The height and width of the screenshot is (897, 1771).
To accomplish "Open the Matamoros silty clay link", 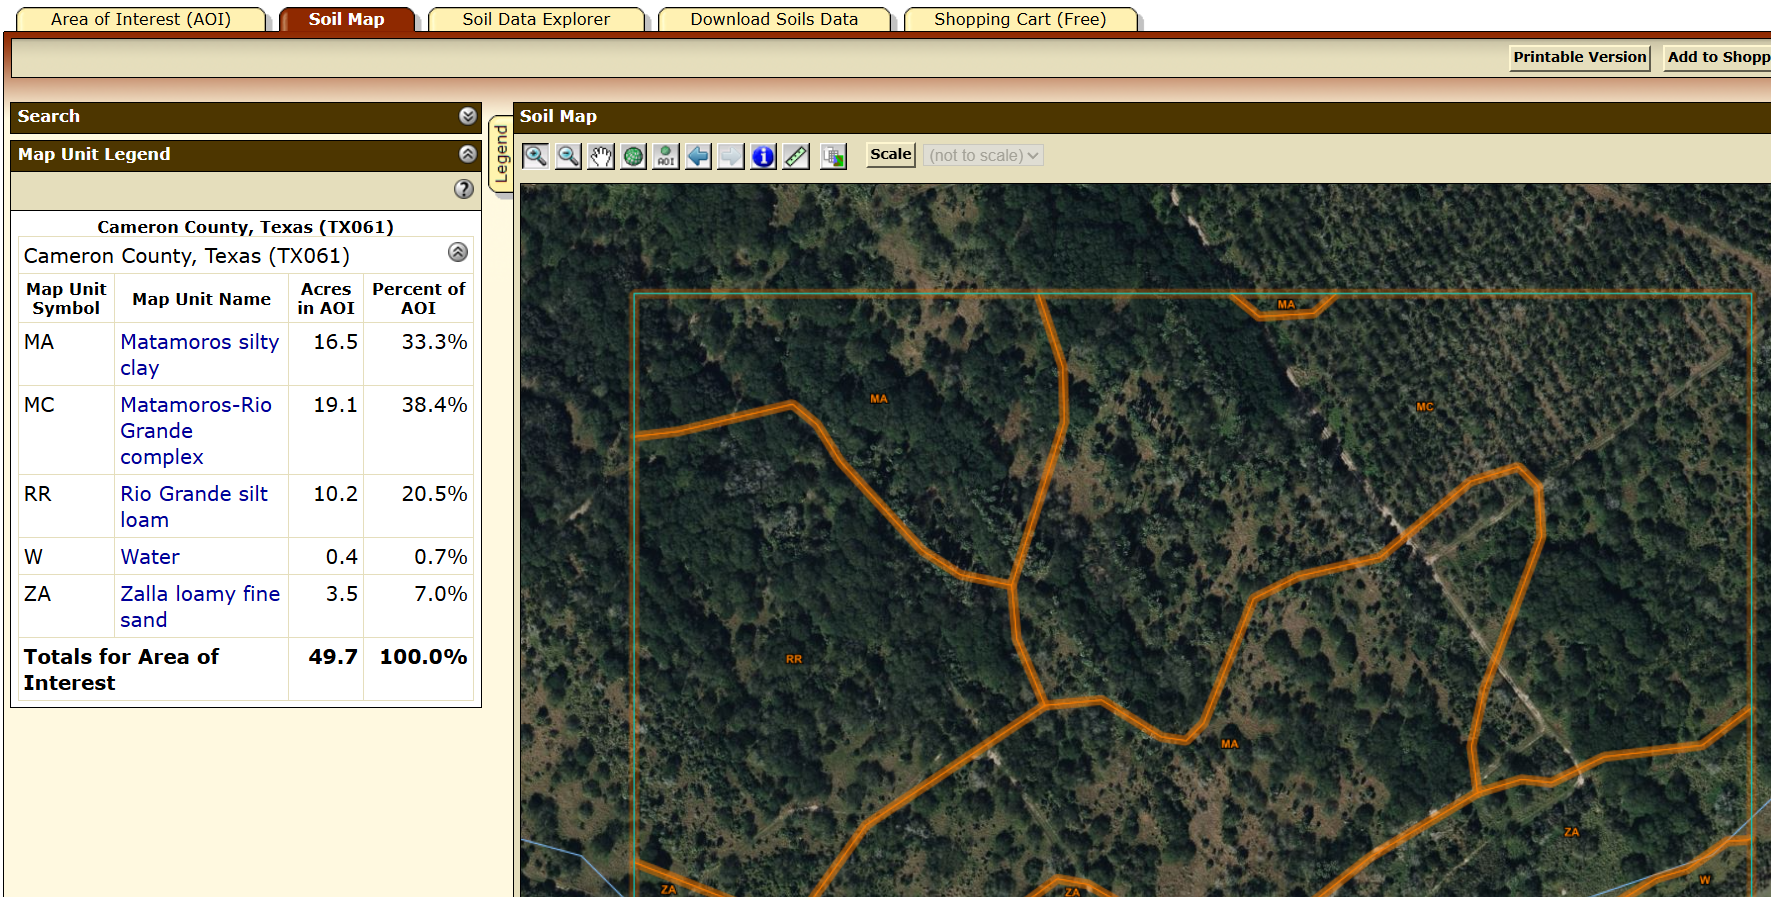I will click(x=200, y=355).
